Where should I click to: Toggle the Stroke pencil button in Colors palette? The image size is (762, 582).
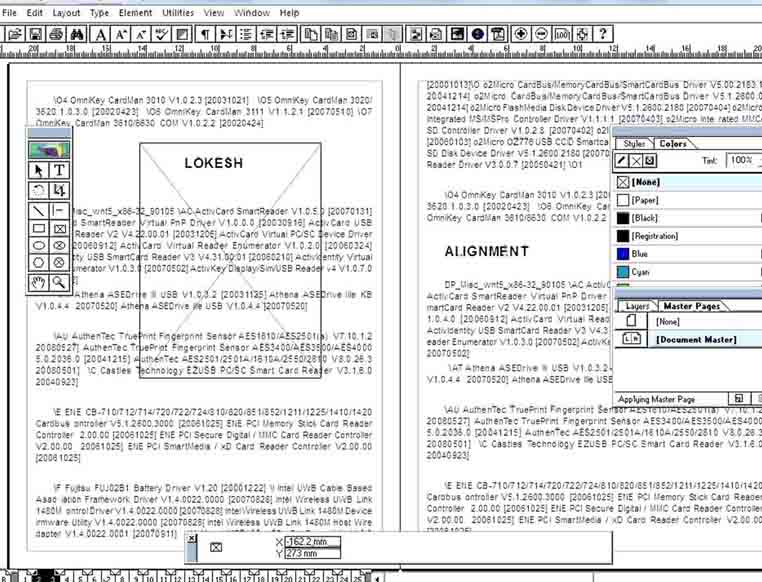click(x=622, y=160)
